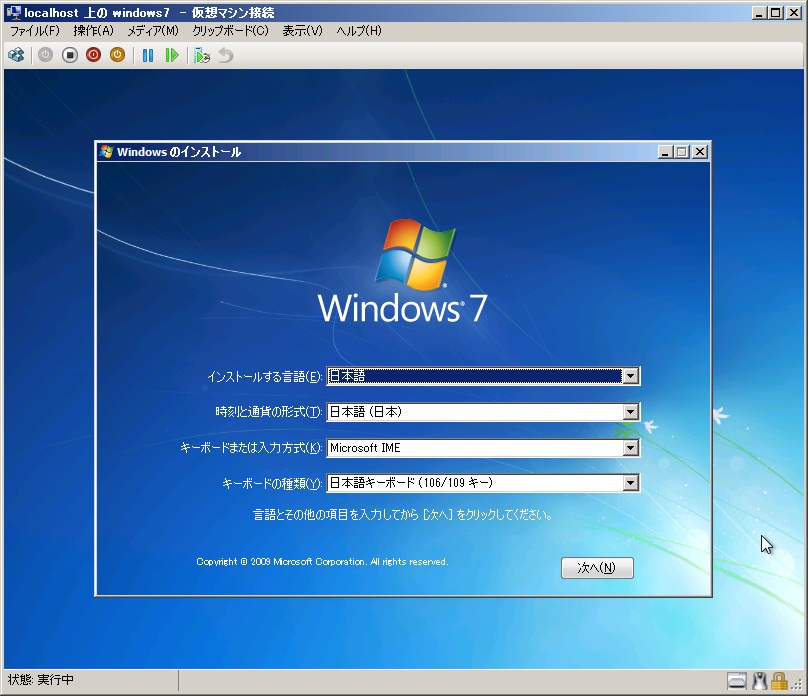
Task: Click the Ctrl+Alt+Del toolbar icon
Action: 16,55
